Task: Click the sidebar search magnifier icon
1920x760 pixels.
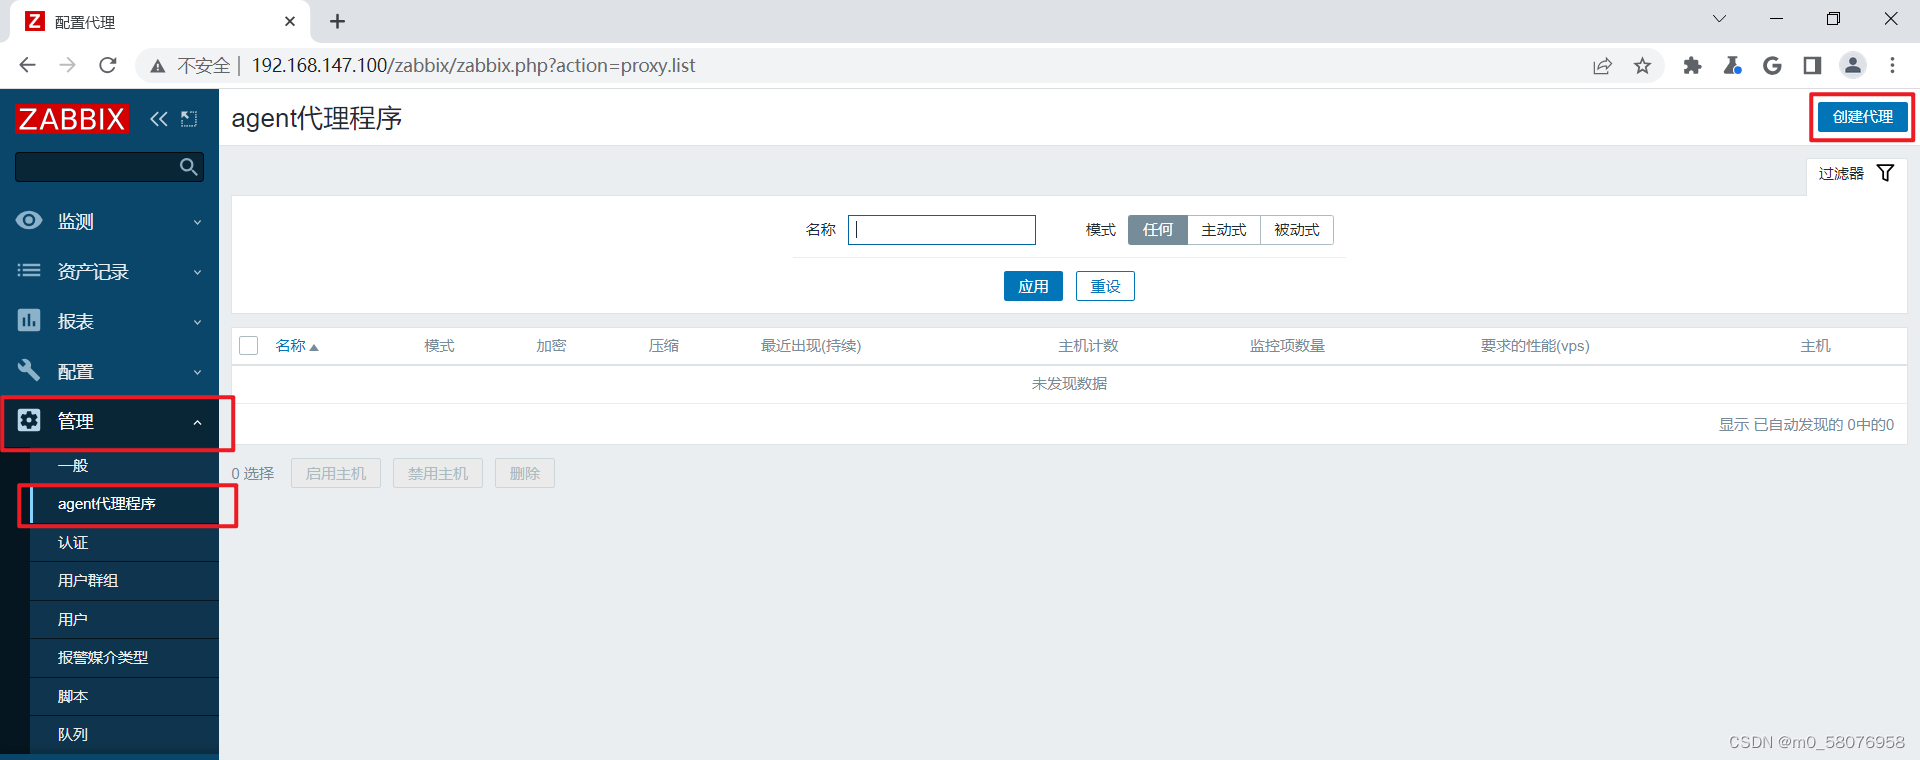Action: pos(188,167)
